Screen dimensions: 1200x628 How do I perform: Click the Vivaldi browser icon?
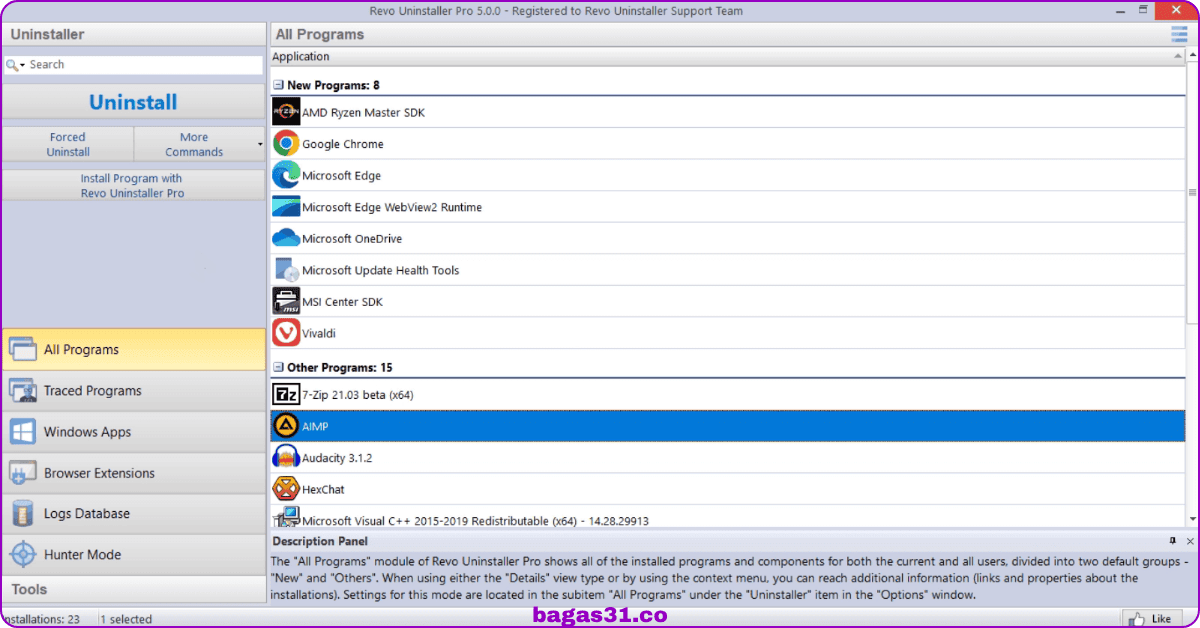click(x=286, y=333)
